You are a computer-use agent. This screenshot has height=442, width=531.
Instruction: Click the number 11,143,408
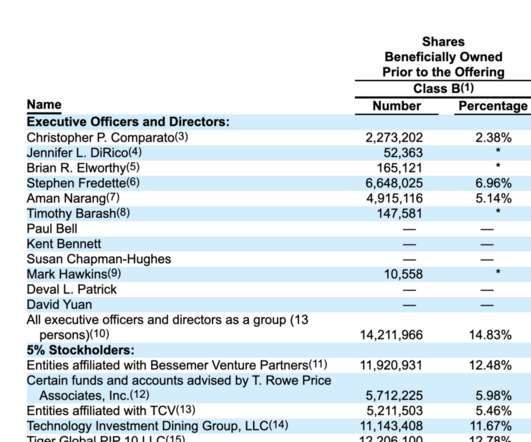click(391, 426)
